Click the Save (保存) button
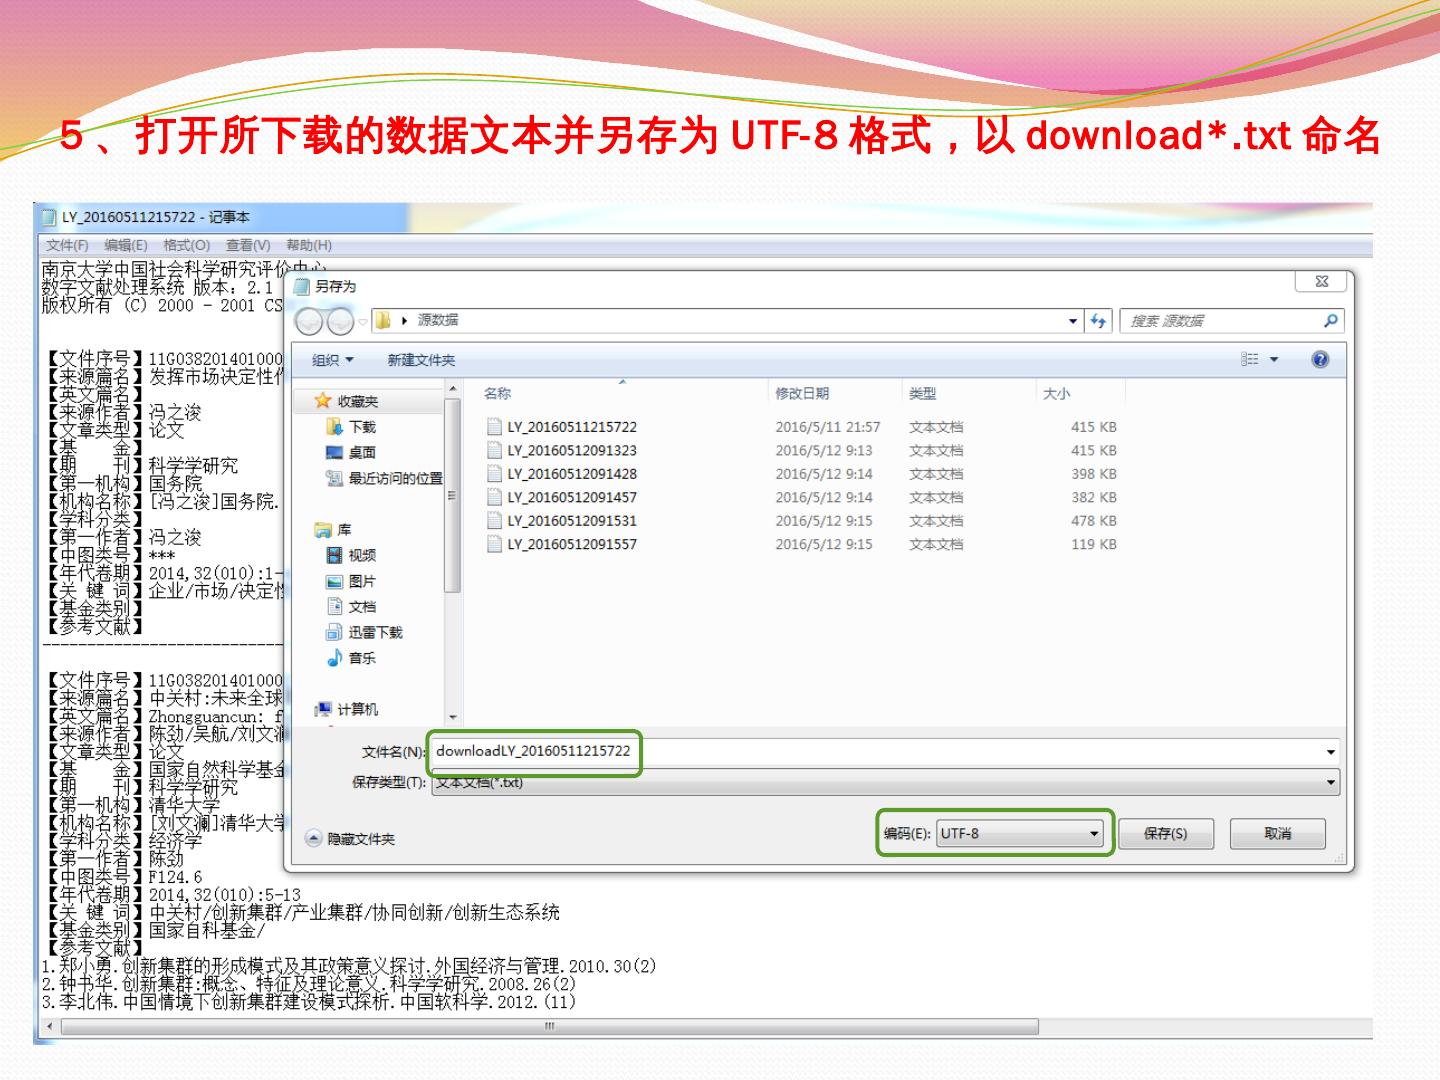Viewport: 1440px width, 1080px height. click(x=1166, y=834)
